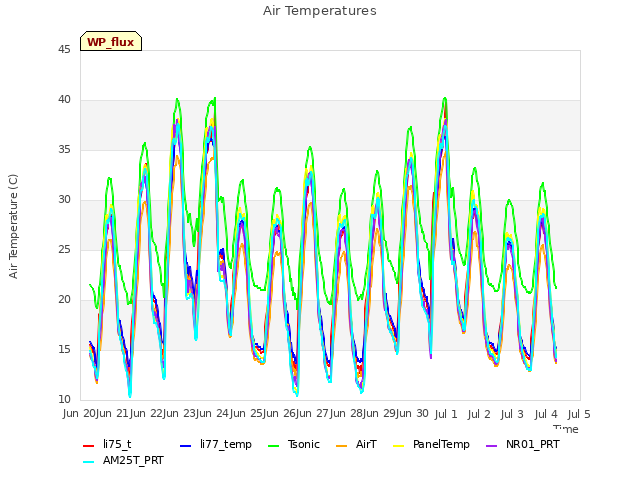Click the li77_temp blue legend swatch
The width and height of the screenshot is (640, 480).
tap(186, 446)
